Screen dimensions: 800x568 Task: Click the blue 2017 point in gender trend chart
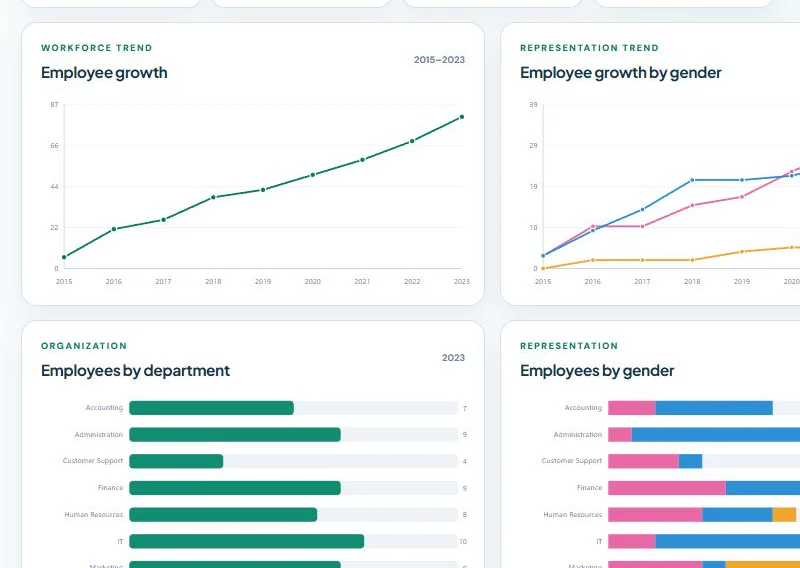[642, 209]
